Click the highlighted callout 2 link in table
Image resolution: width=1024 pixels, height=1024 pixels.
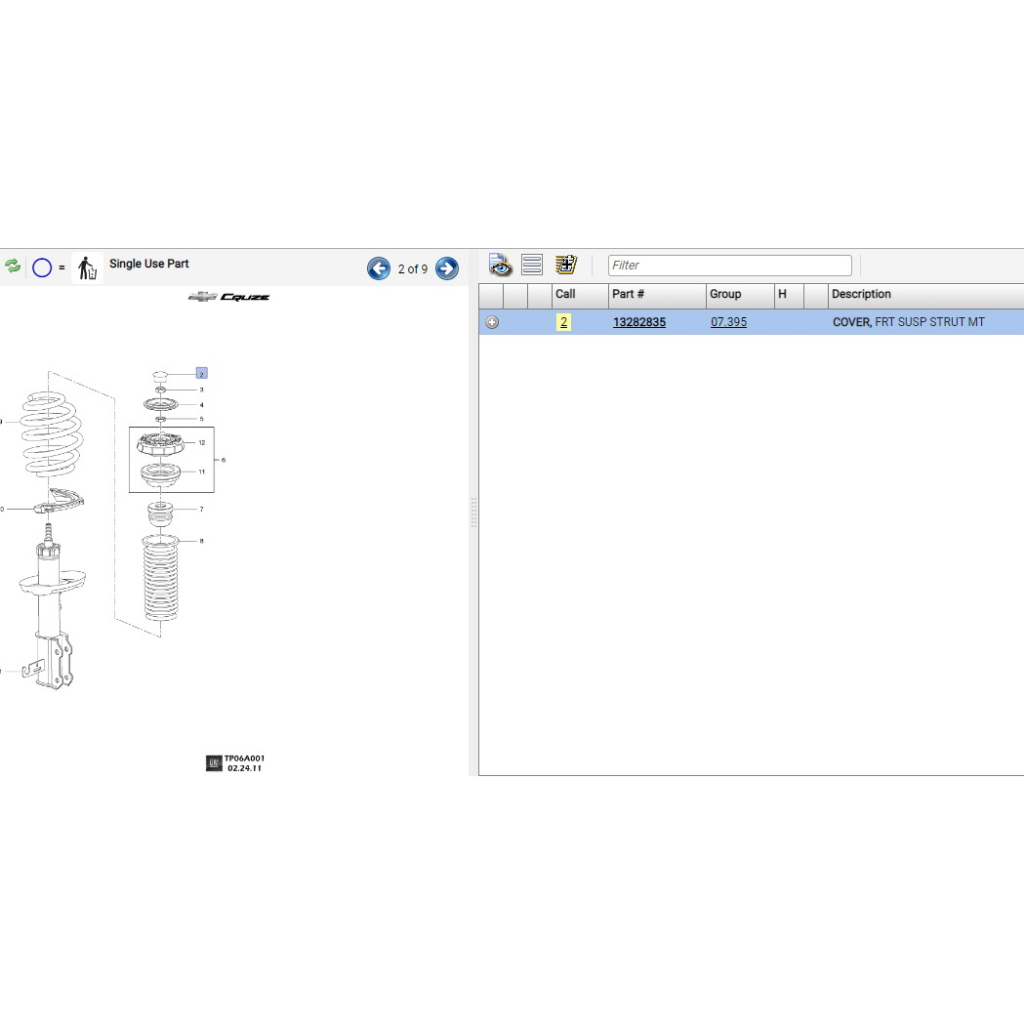pos(564,322)
